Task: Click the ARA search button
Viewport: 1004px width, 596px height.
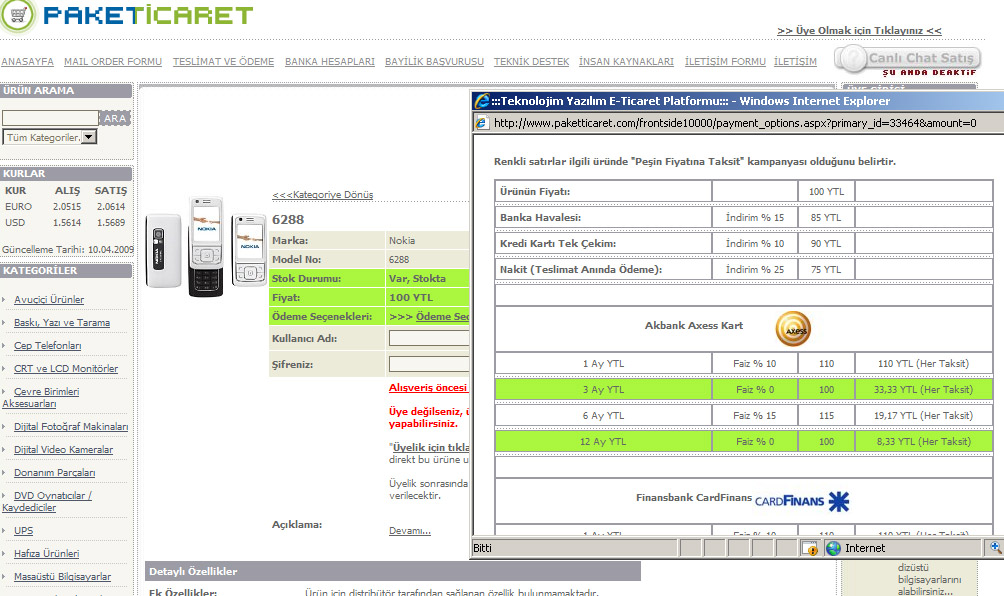Action: [115, 118]
